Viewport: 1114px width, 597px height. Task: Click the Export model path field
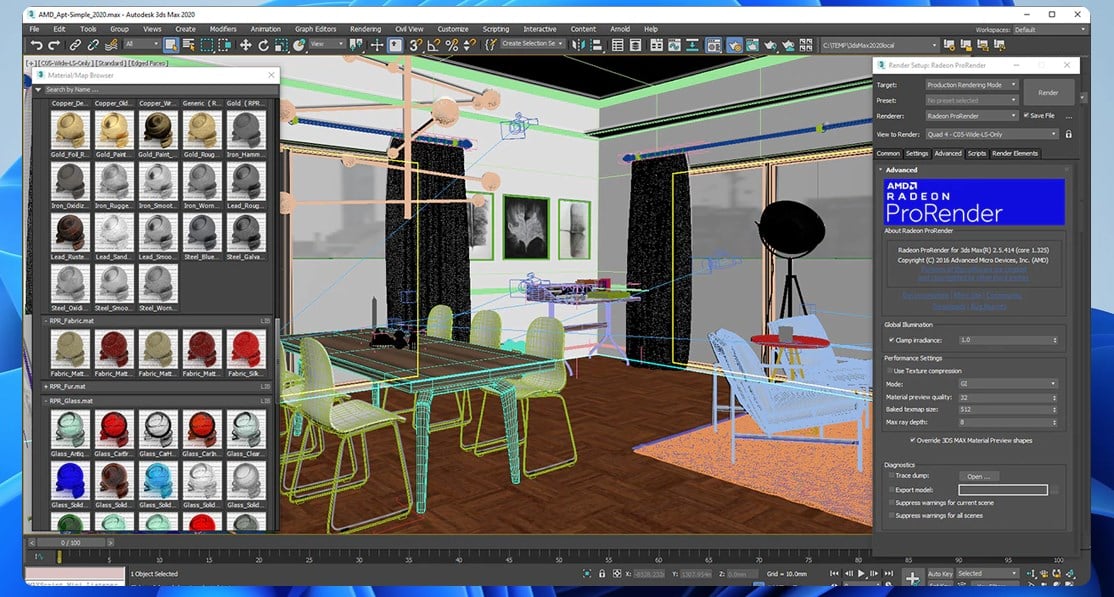1002,490
